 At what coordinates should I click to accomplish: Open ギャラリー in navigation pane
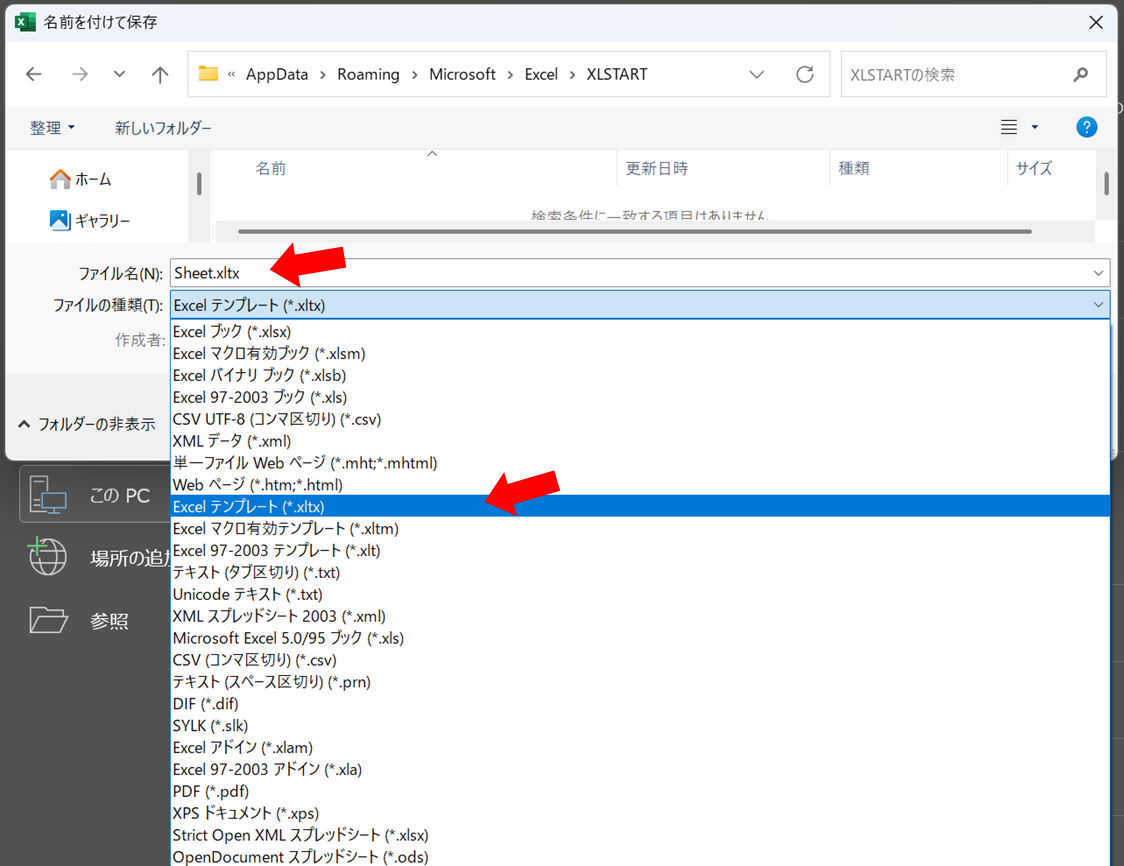coord(90,220)
